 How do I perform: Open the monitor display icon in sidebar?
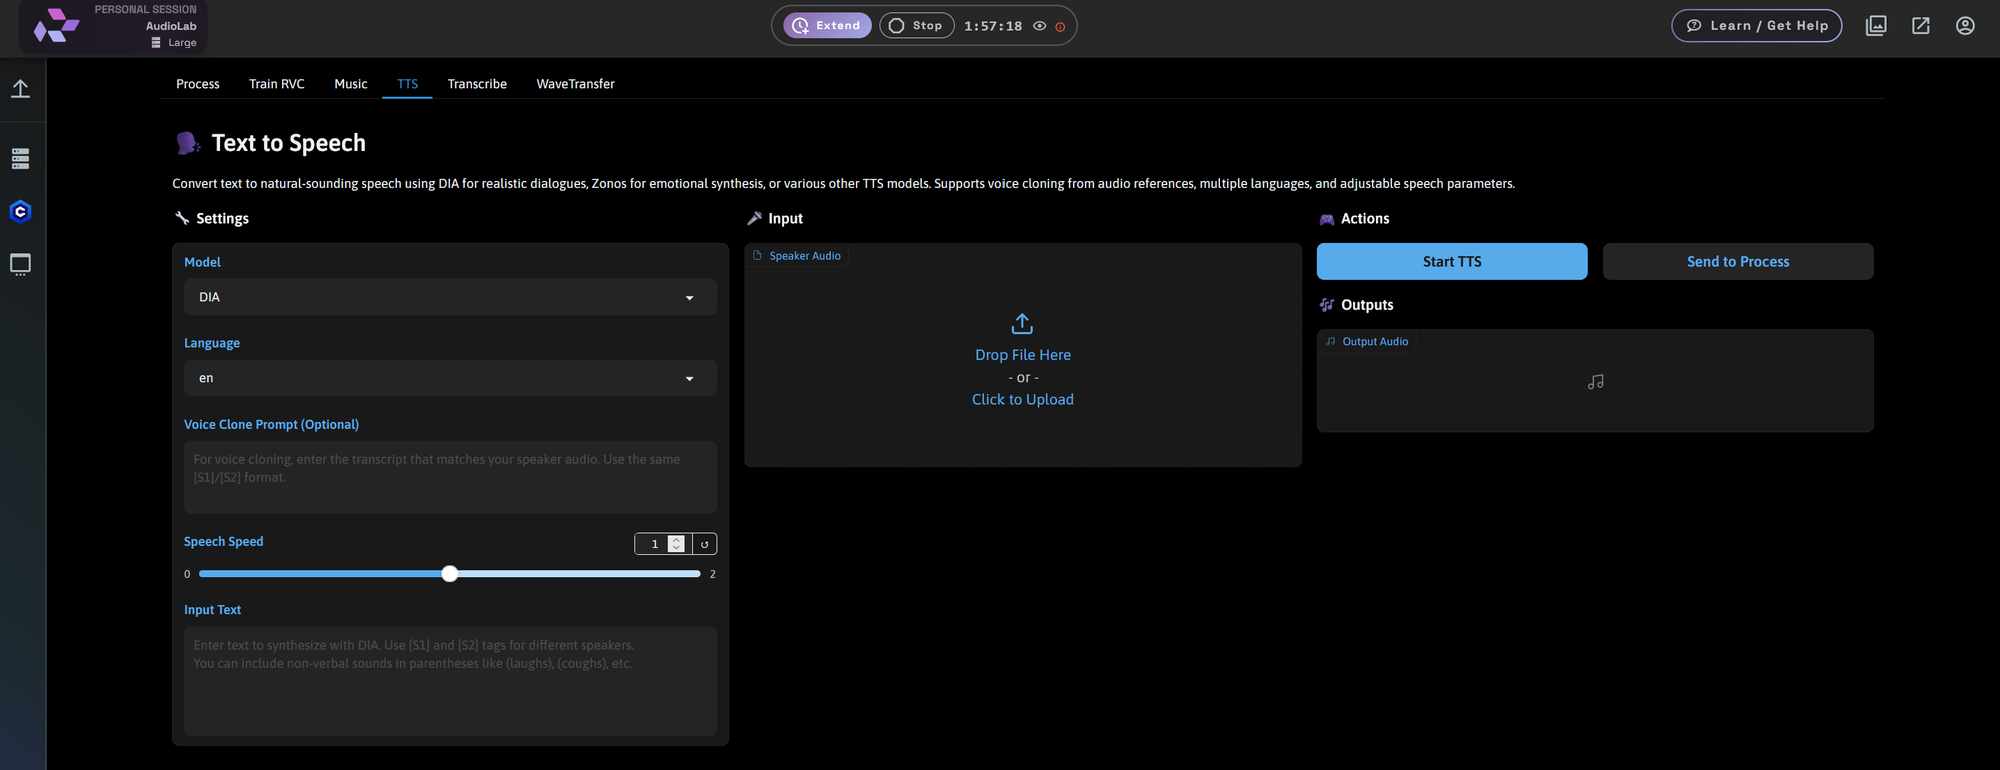[20, 265]
